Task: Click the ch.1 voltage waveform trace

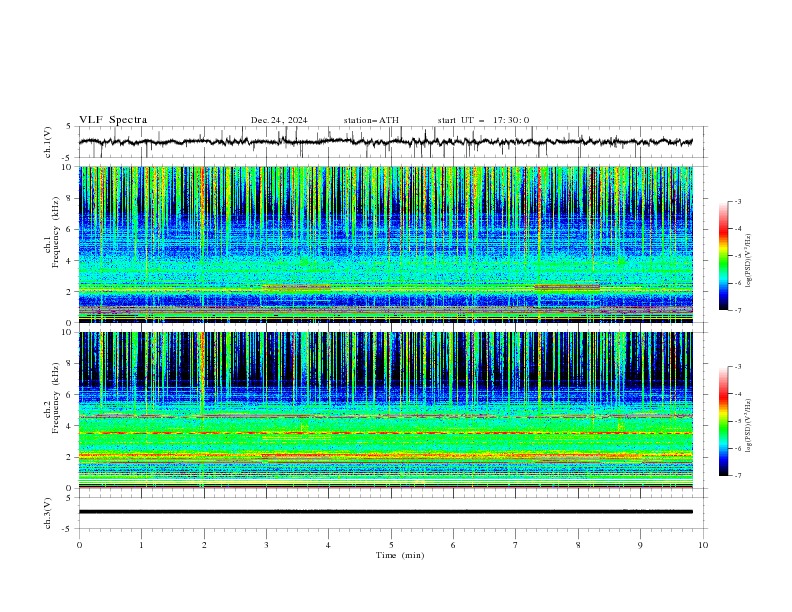Action: click(x=385, y=142)
